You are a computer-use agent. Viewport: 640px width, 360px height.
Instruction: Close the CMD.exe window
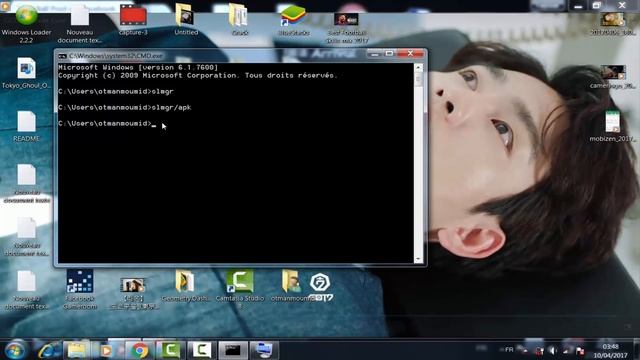(410, 54)
